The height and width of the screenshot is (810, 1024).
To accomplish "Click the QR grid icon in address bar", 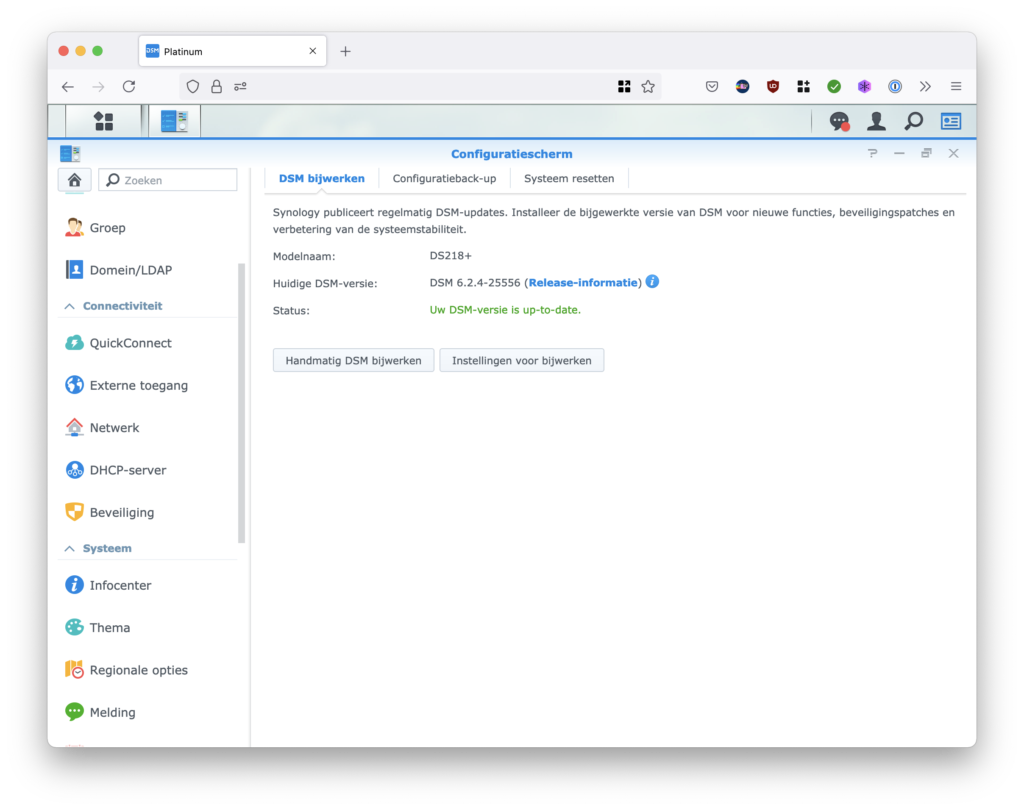I will click(x=624, y=86).
